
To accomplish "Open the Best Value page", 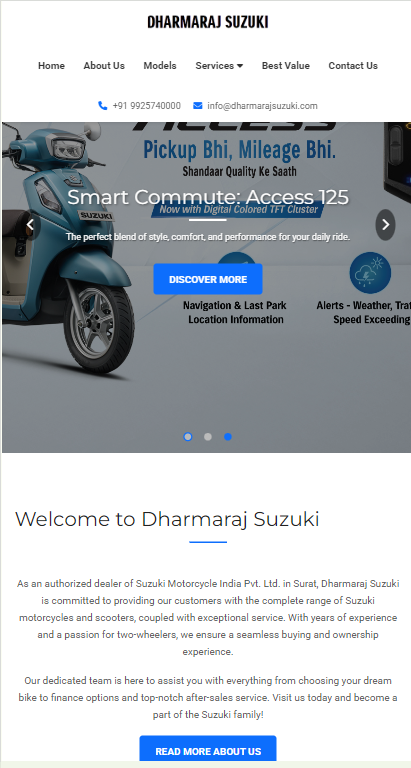I will (x=286, y=66).
